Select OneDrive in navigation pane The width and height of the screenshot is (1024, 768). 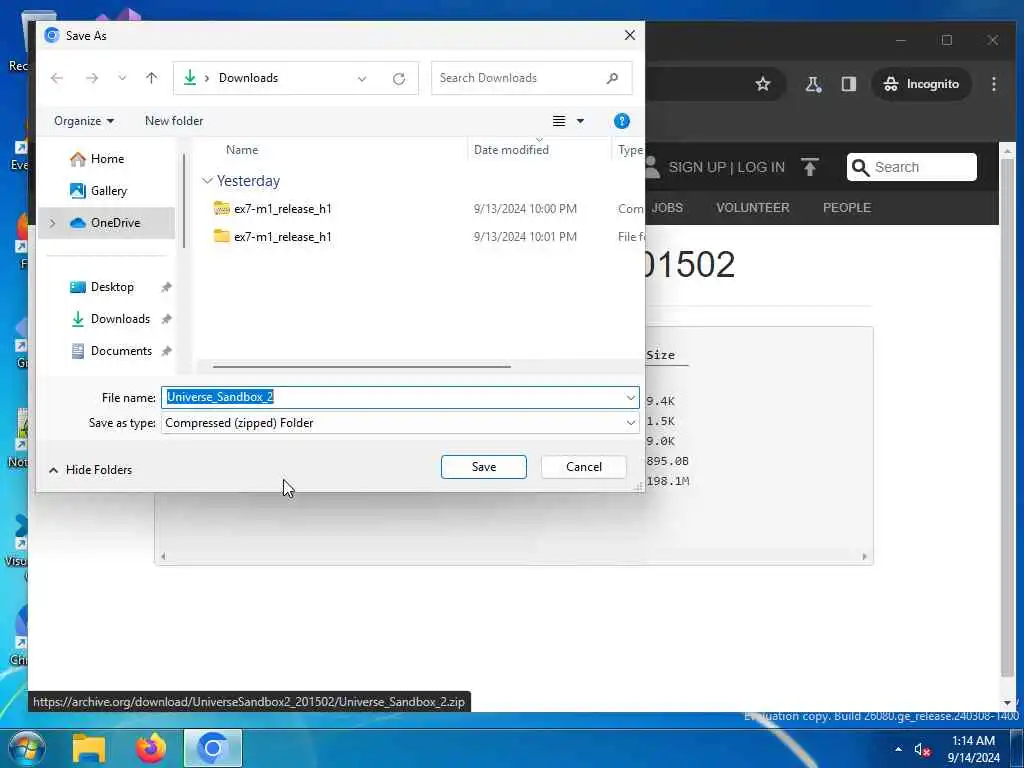106,223
